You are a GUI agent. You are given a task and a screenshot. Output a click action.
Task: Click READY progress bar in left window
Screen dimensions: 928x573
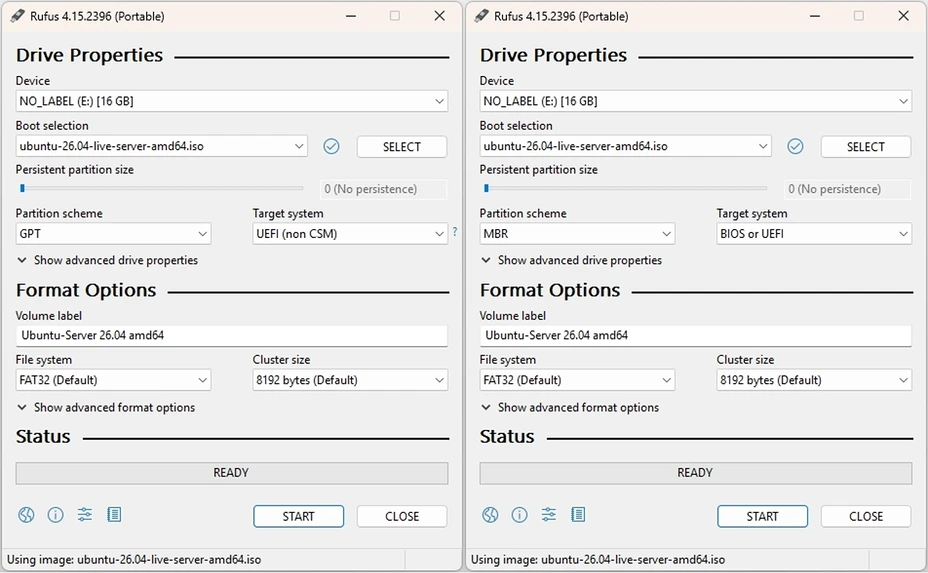pyautogui.click(x=231, y=473)
